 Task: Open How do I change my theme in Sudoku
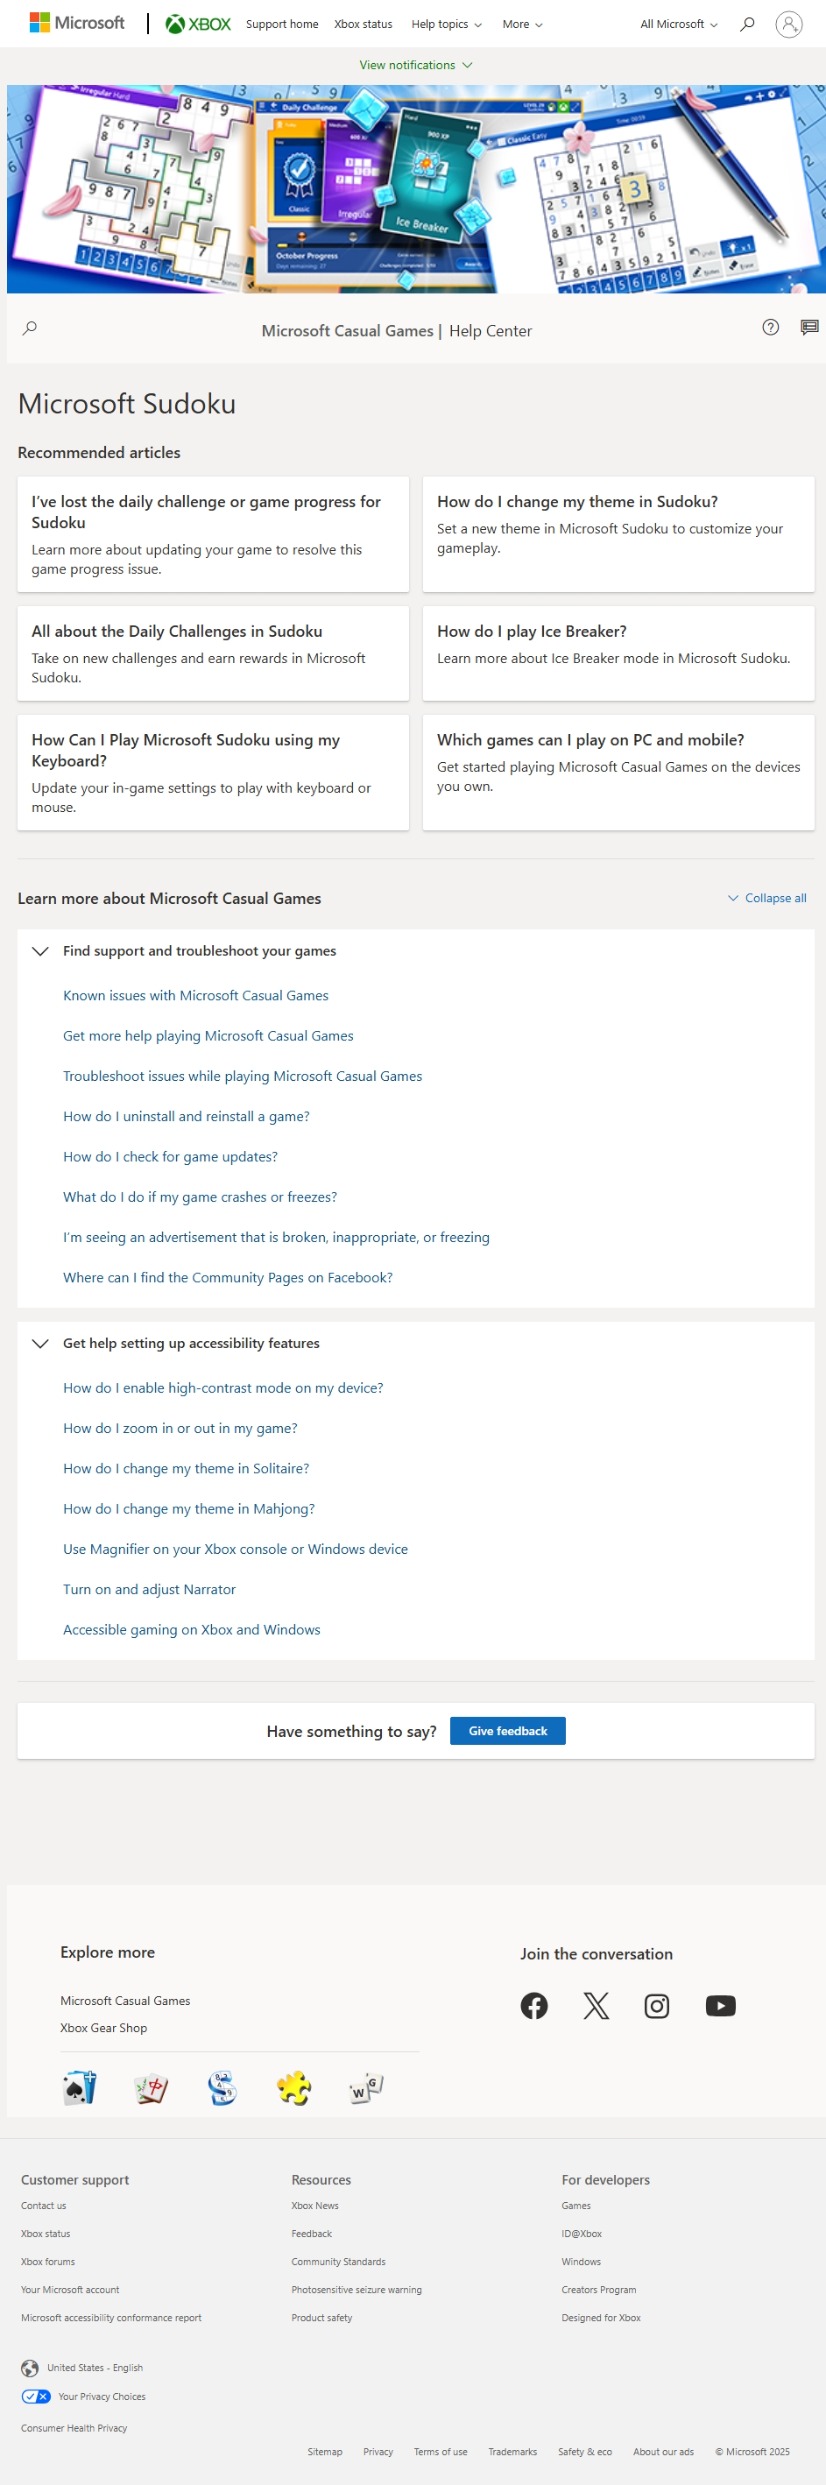(619, 534)
